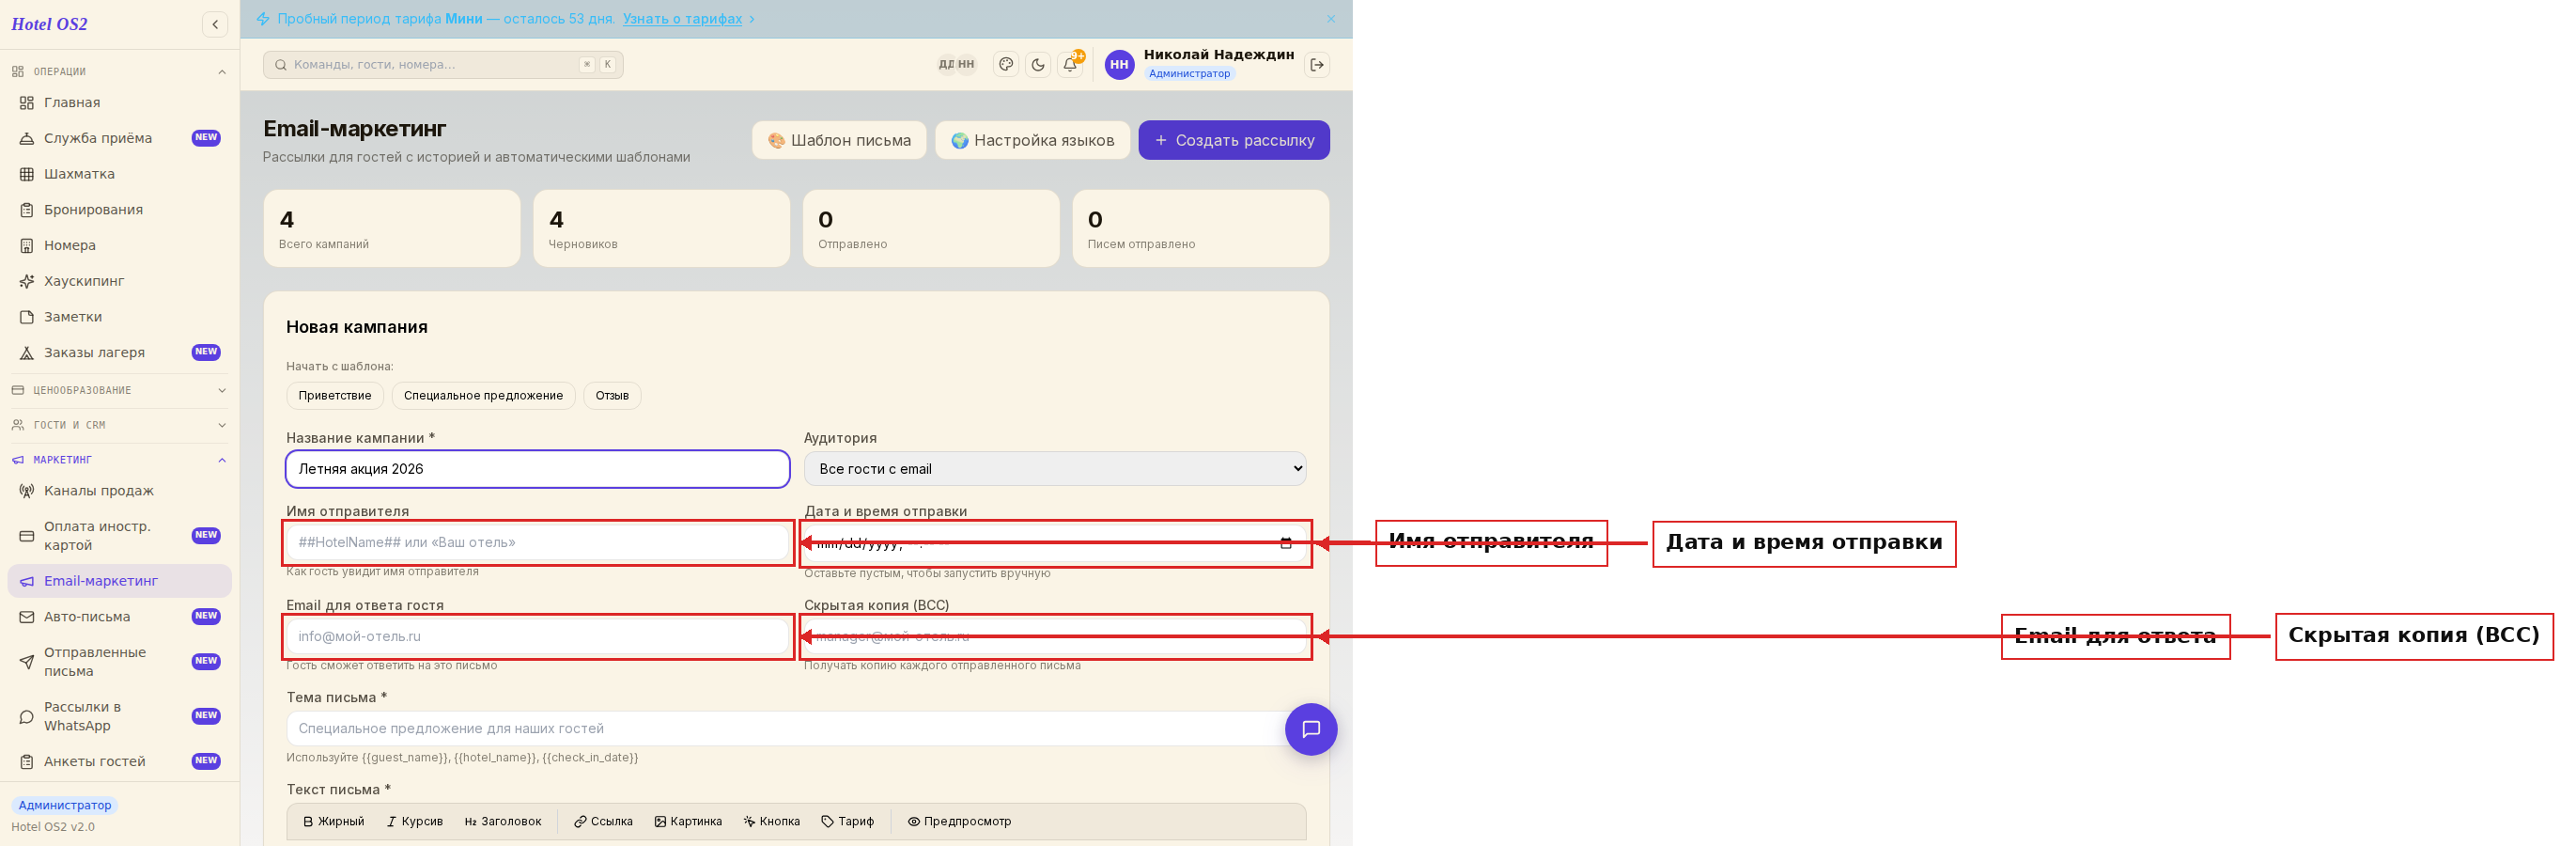The width and height of the screenshot is (2576, 846).
Task: Apply Курсив italic formatting
Action: [415, 822]
